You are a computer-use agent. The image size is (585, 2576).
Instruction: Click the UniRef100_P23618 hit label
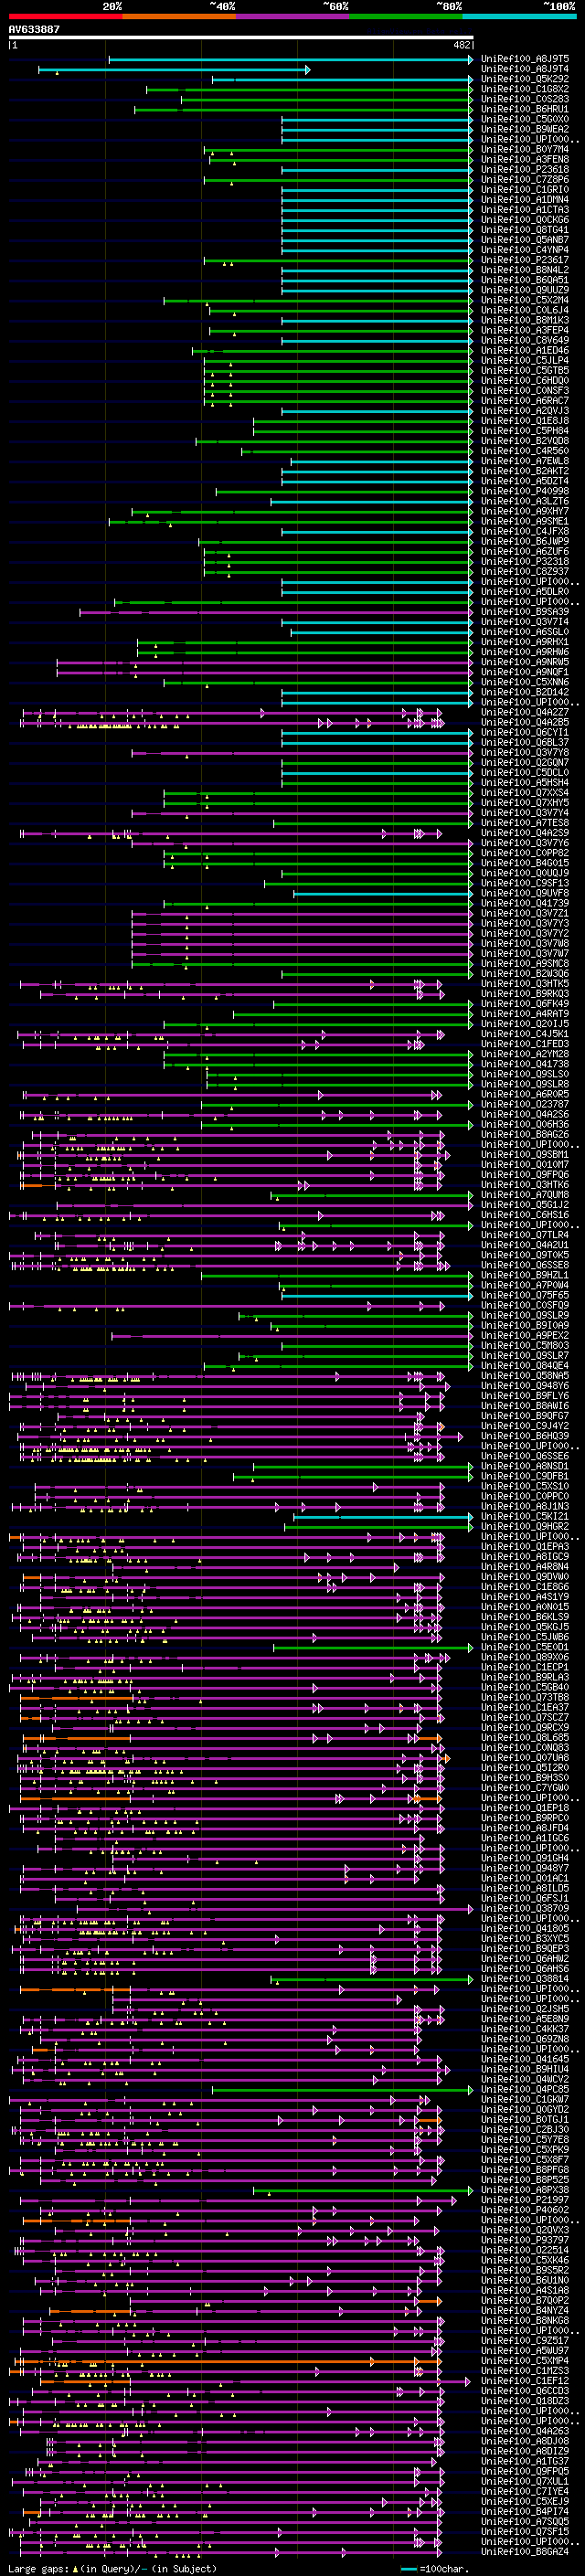(525, 170)
